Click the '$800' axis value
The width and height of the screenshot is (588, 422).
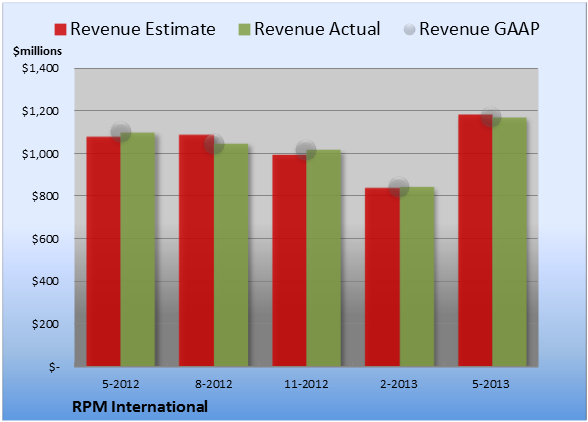pos(45,196)
